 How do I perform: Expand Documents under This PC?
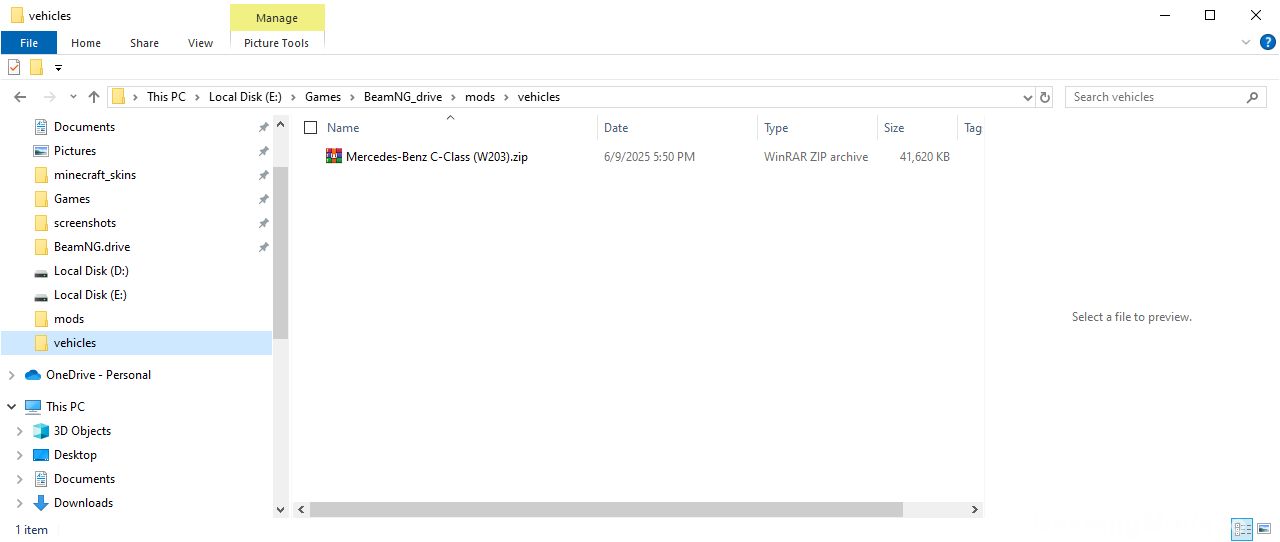20,479
